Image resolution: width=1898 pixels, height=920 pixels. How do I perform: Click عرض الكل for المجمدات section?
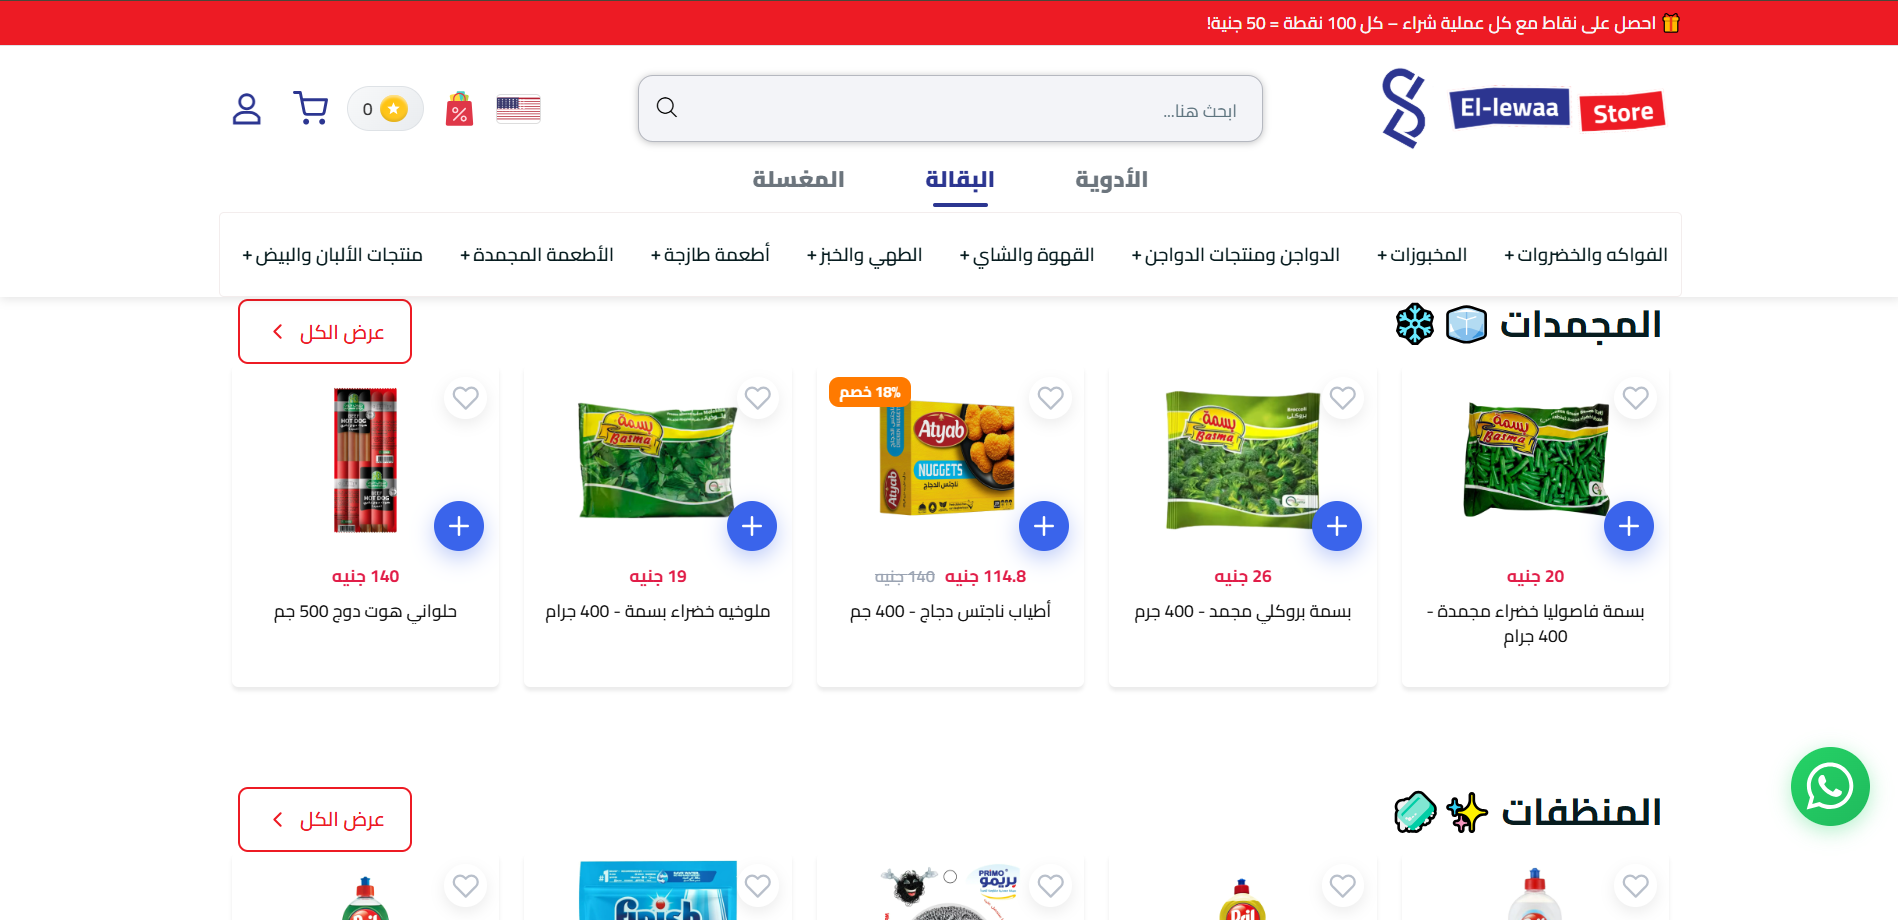pyautogui.click(x=325, y=332)
